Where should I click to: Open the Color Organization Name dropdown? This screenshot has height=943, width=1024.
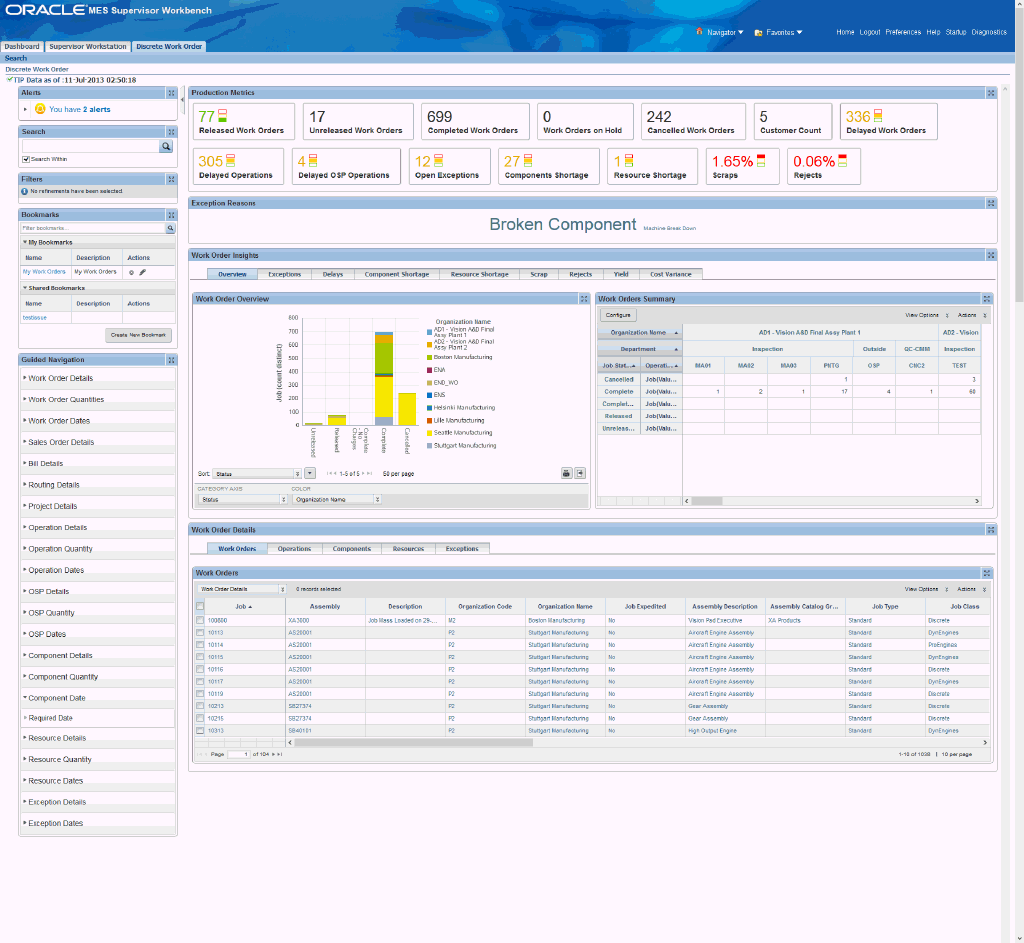[336, 500]
